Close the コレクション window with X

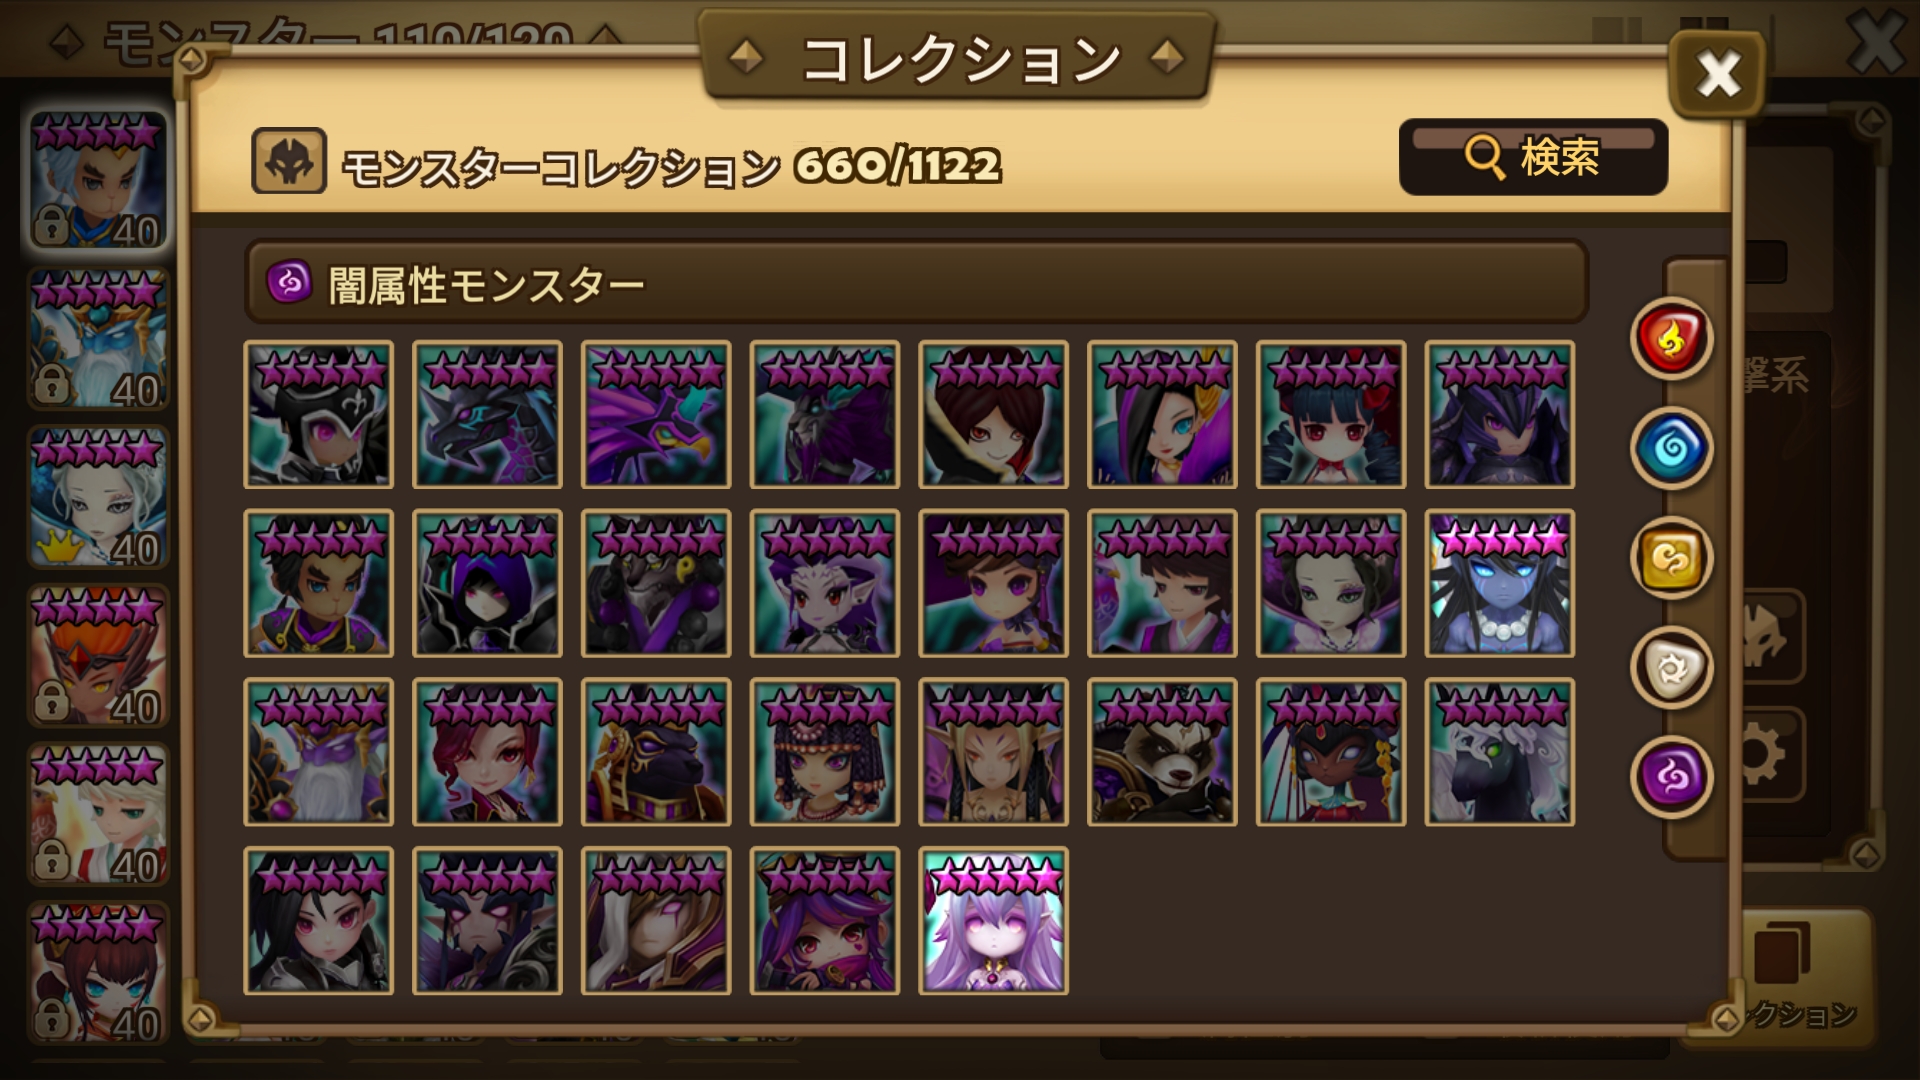[x=1717, y=74]
